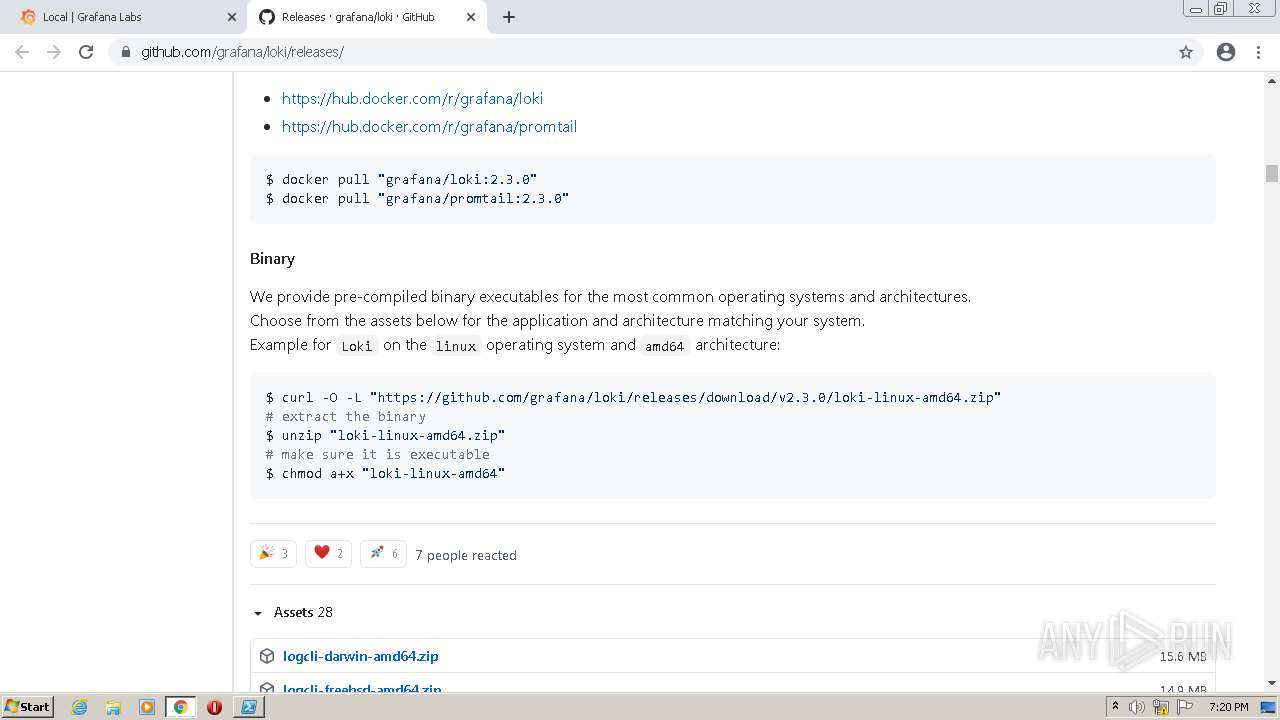Click the Chrome taskbar icon
1280x720 pixels.
(181, 707)
